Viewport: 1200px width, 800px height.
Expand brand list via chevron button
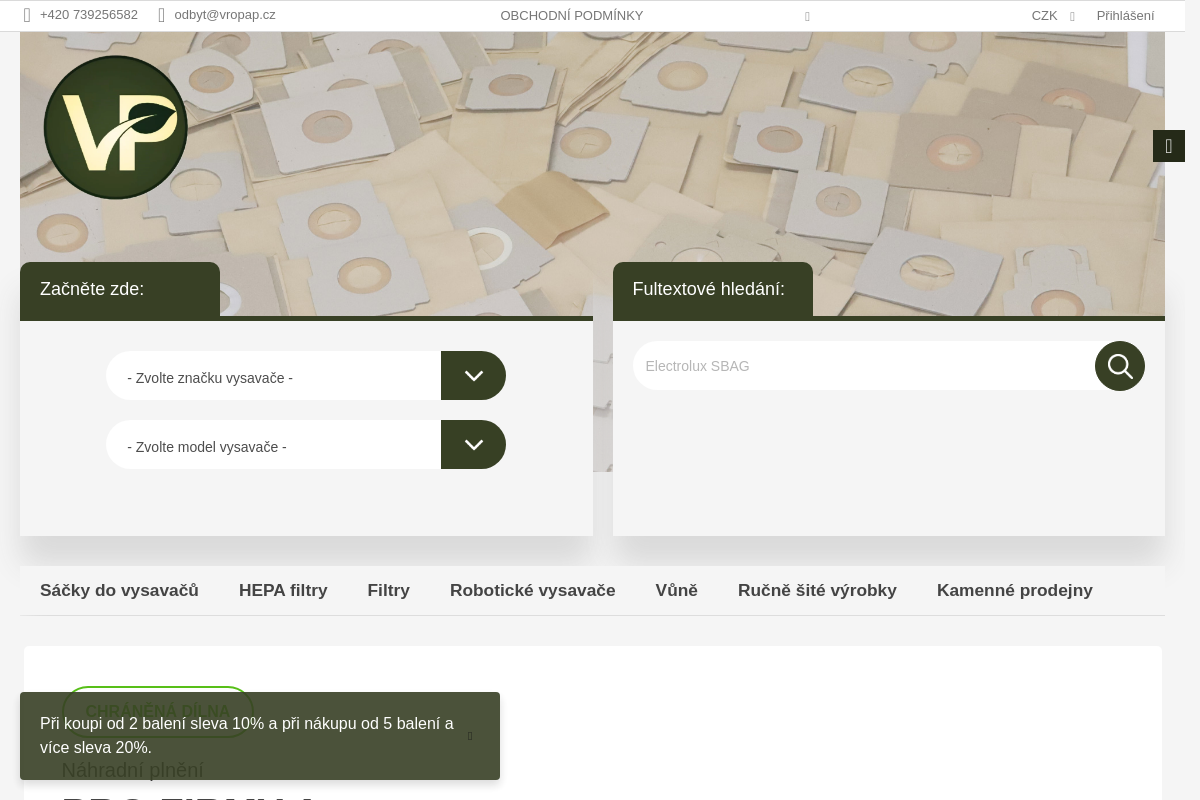click(x=473, y=376)
